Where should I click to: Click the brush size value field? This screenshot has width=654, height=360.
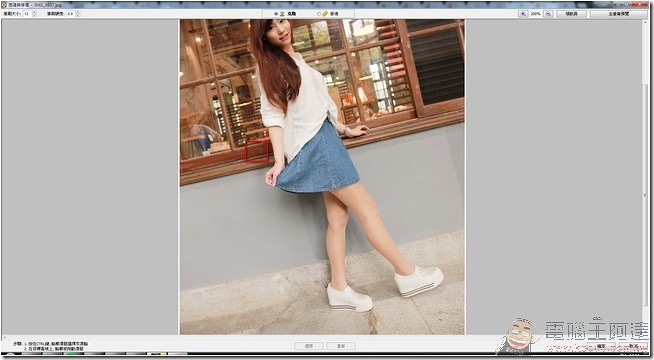pyautogui.click(x=27, y=14)
